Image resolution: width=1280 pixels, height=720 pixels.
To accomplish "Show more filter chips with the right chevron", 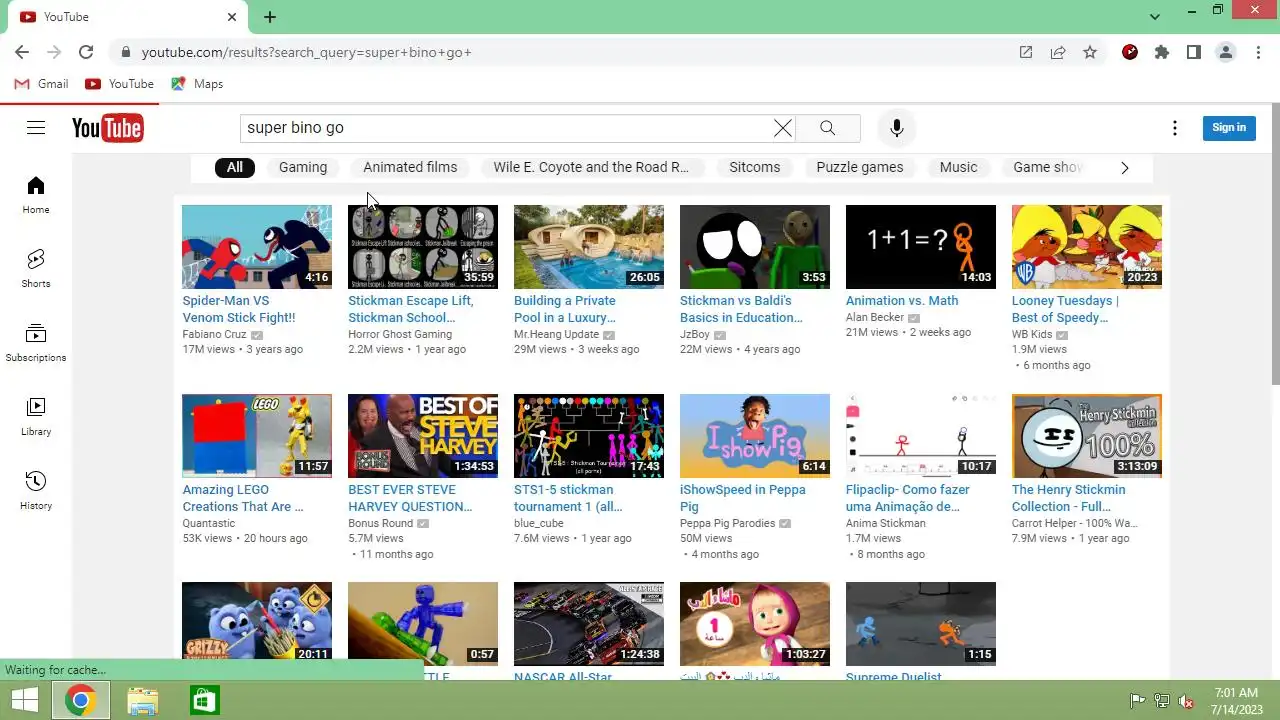I will [1124, 168].
